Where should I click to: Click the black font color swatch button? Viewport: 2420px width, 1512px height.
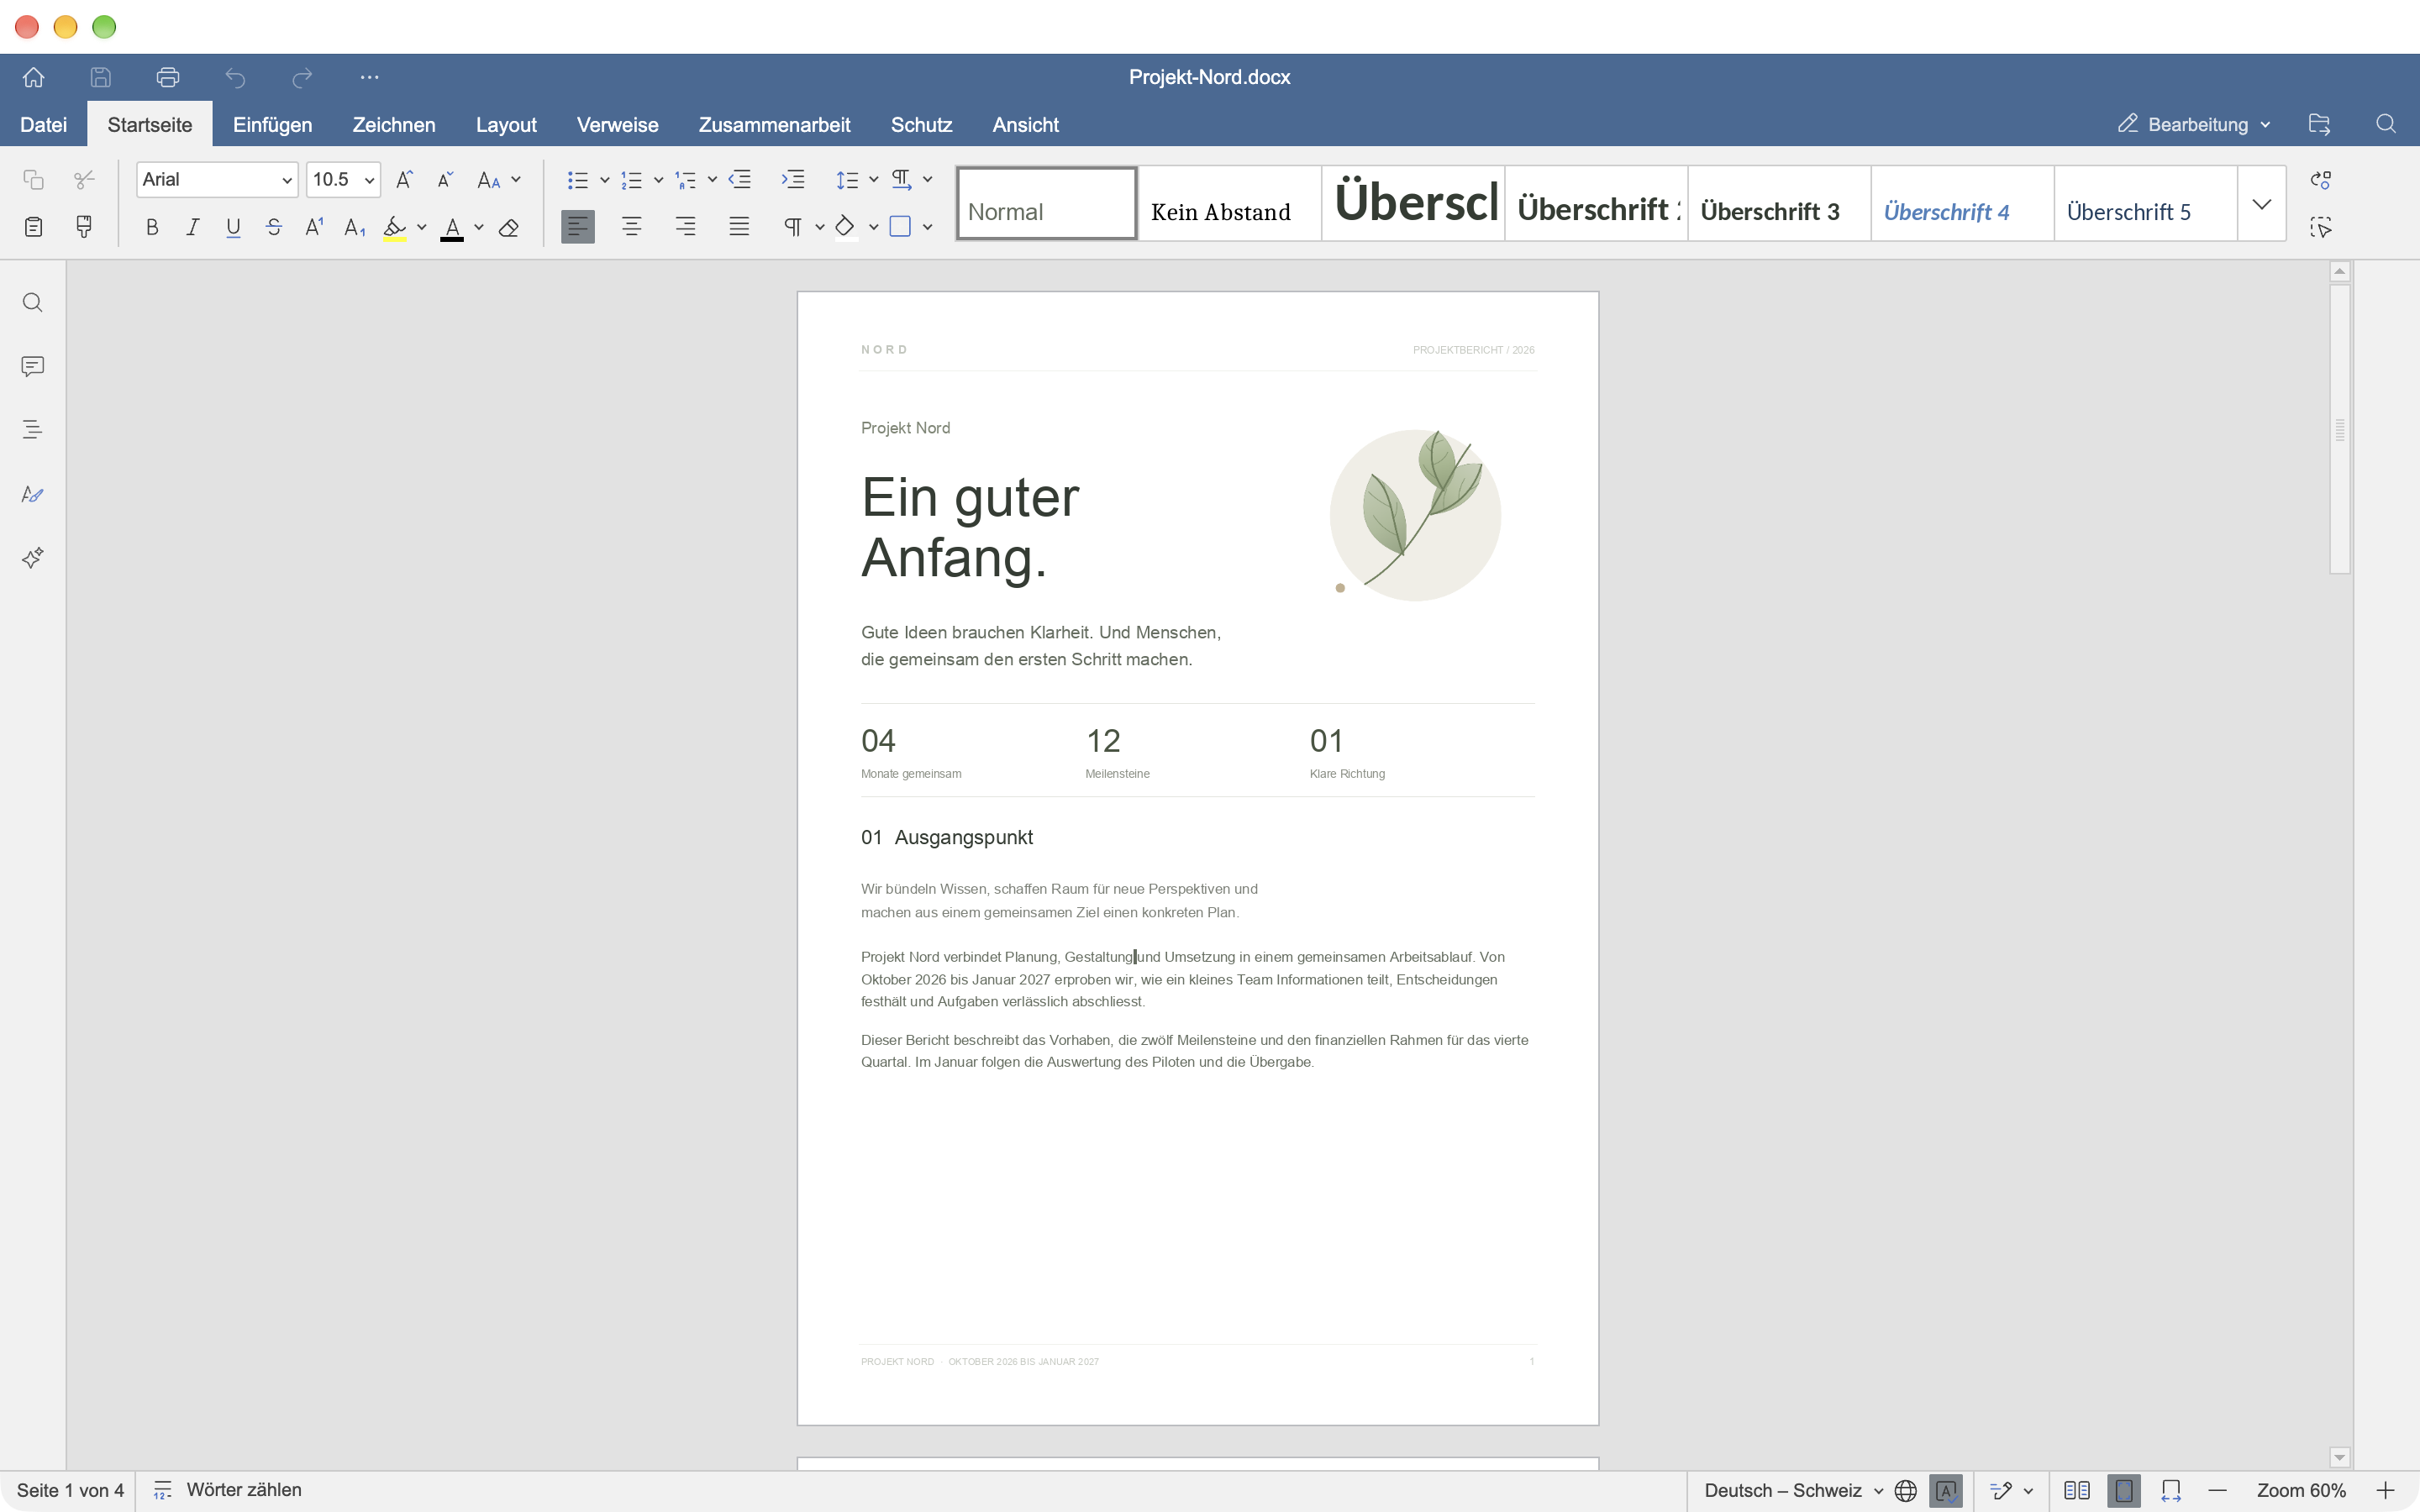click(x=452, y=228)
